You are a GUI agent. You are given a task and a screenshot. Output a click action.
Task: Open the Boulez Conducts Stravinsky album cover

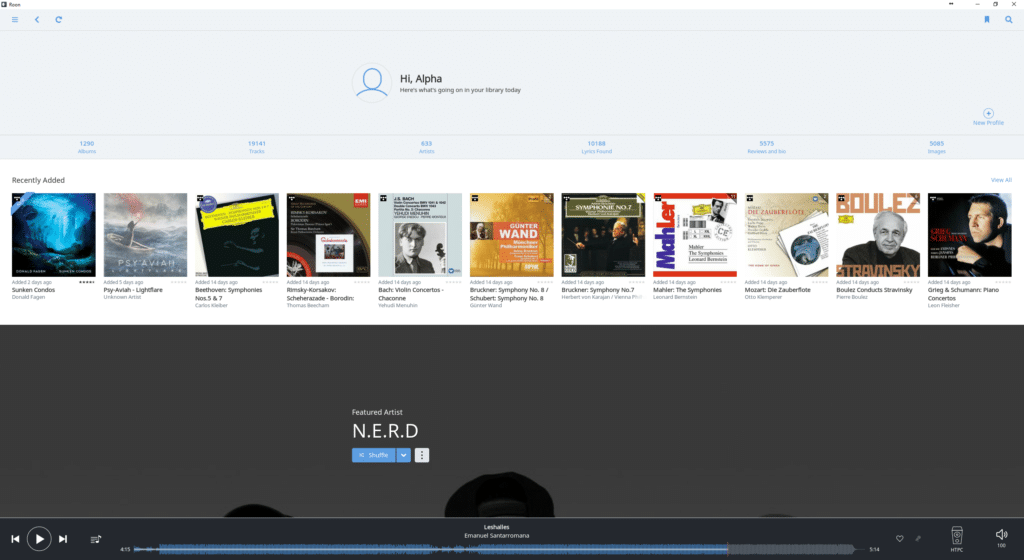pyautogui.click(x=878, y=235)
